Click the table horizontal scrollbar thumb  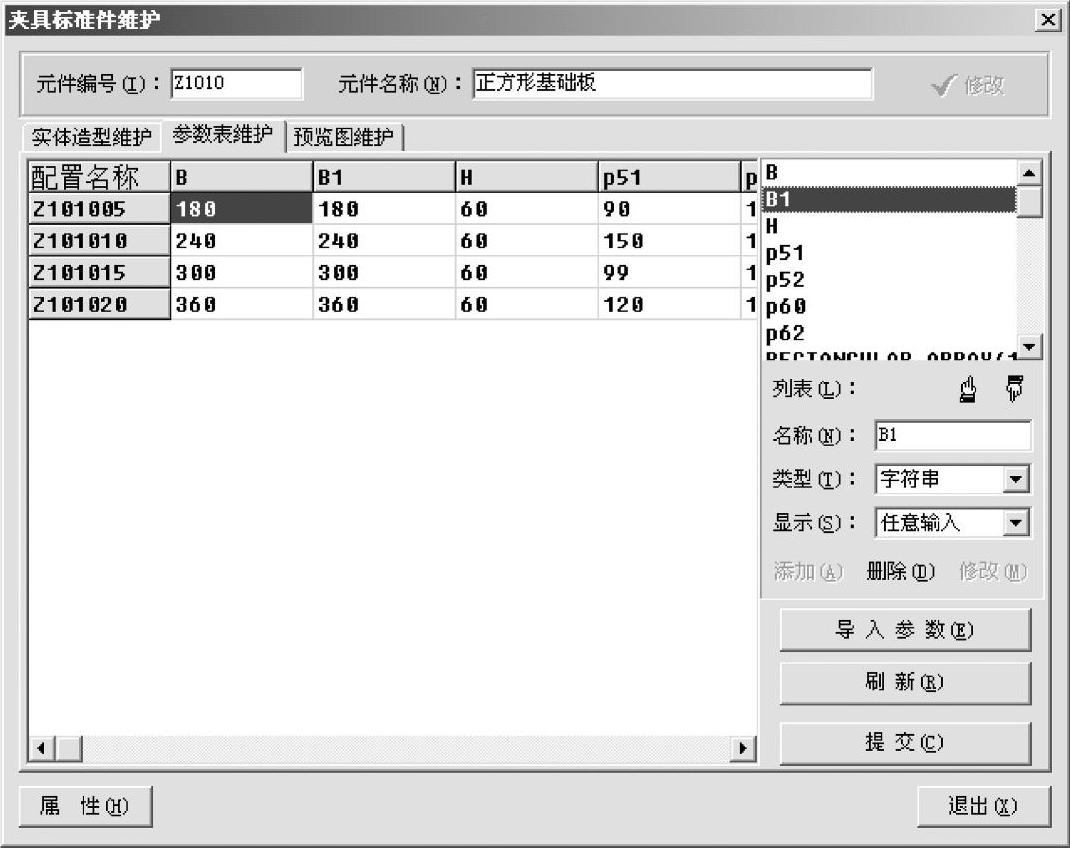(x=68, y=748)
